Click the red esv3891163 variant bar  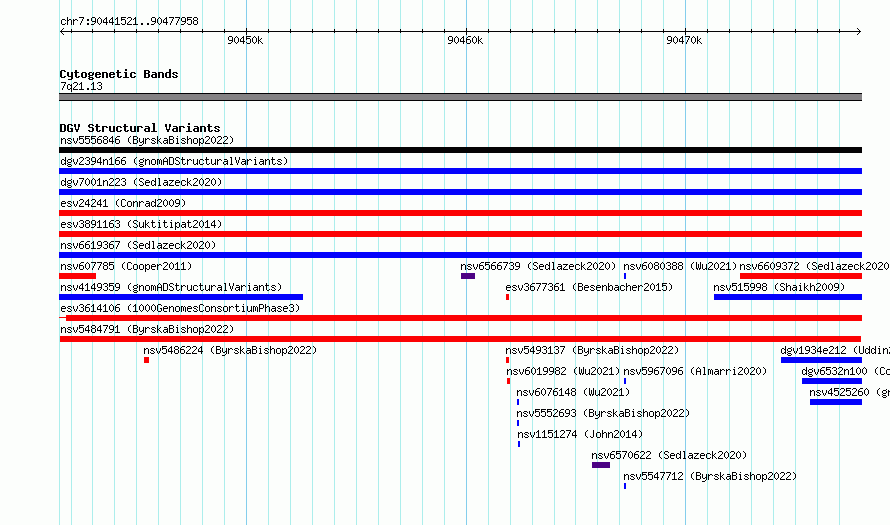pos(460,234)
